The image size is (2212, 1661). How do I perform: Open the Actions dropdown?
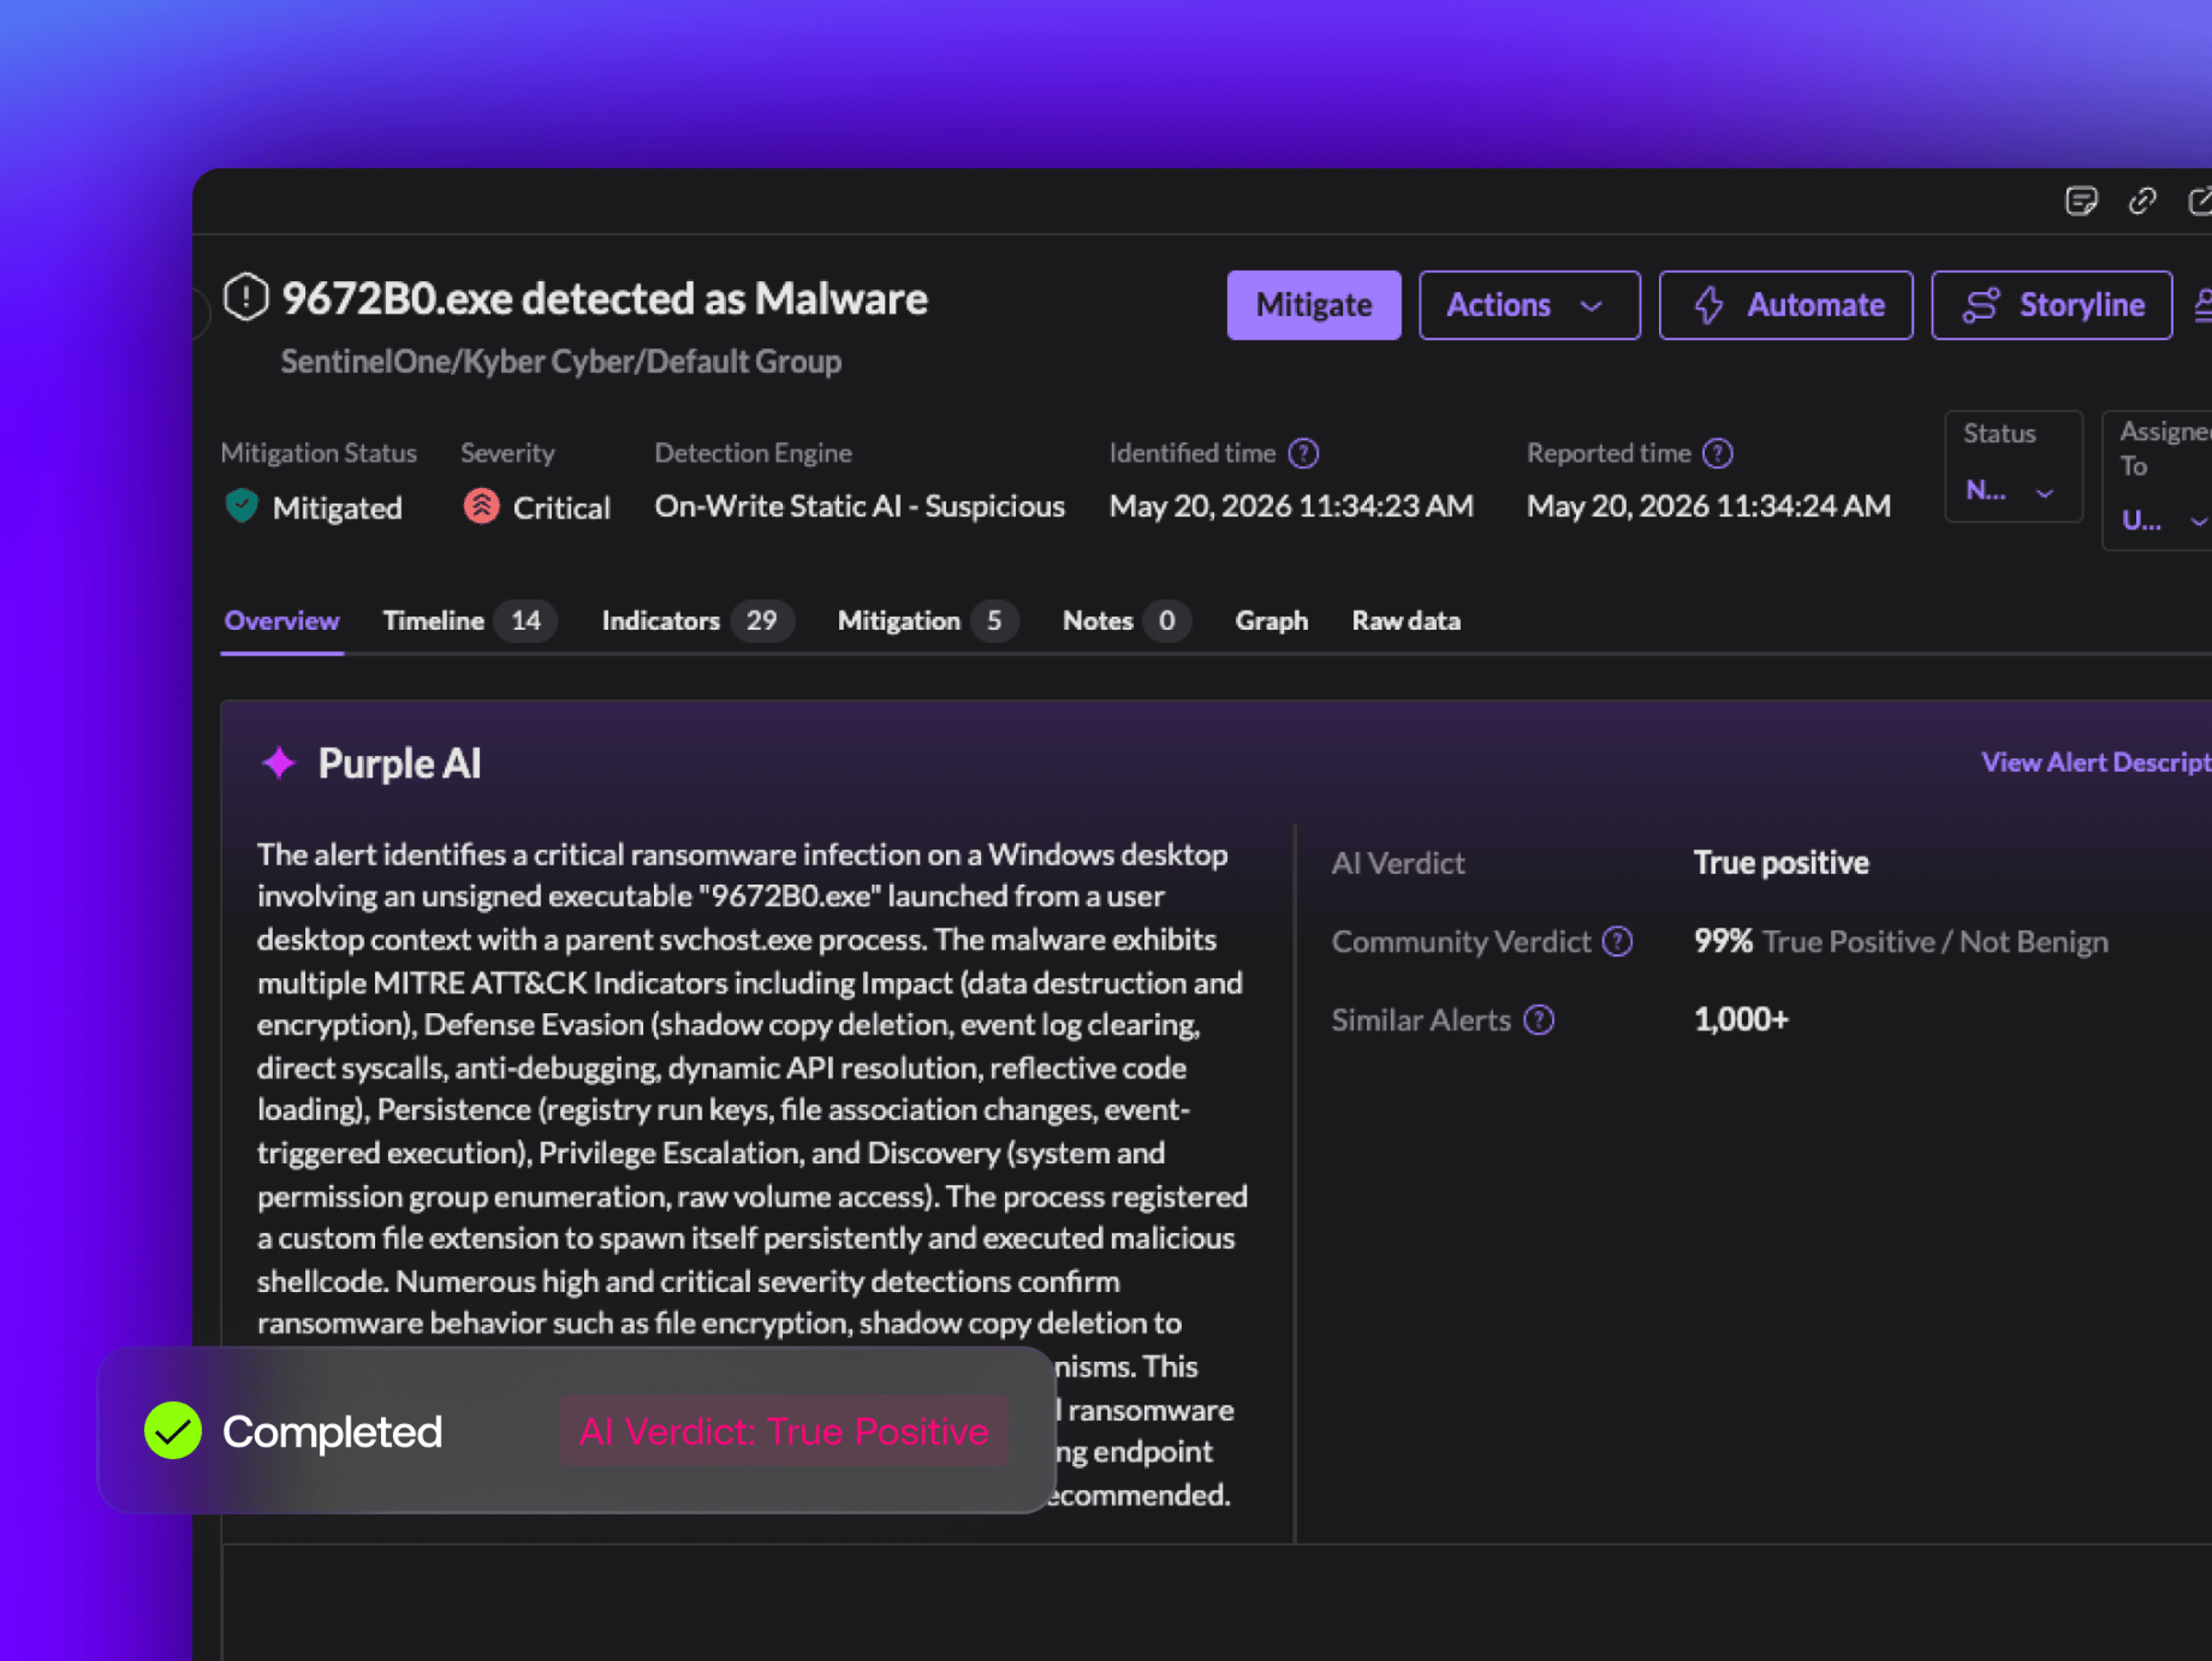pos(1529,305)
